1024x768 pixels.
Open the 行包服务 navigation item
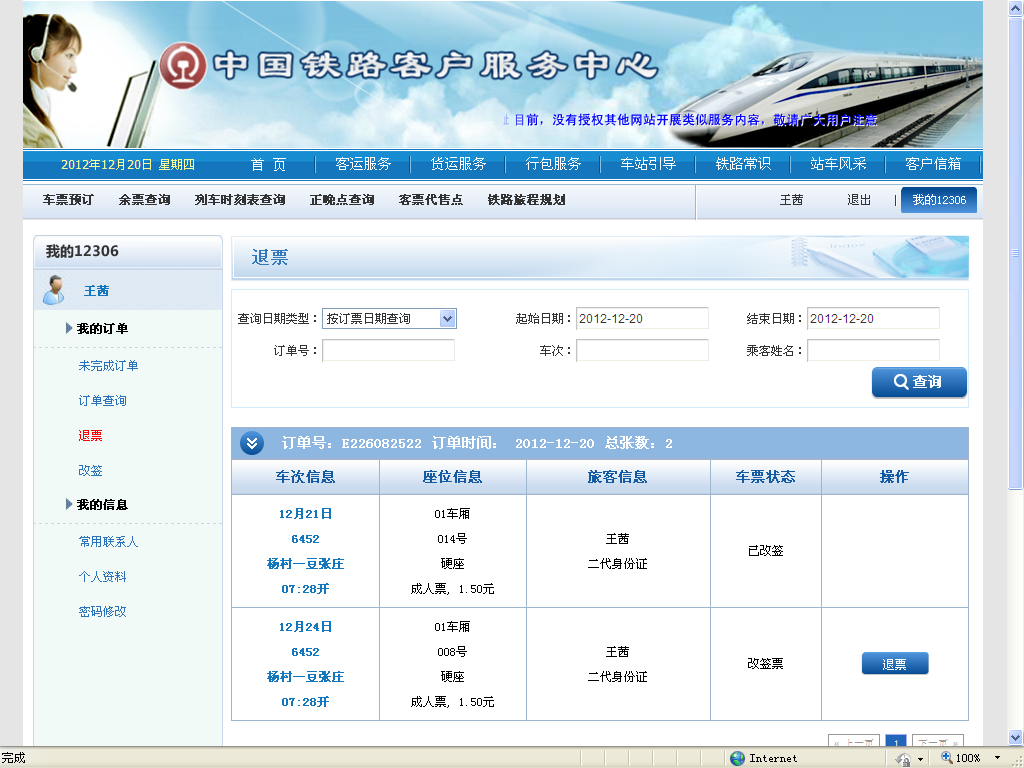pyautogui.click(x=553, y=164)
